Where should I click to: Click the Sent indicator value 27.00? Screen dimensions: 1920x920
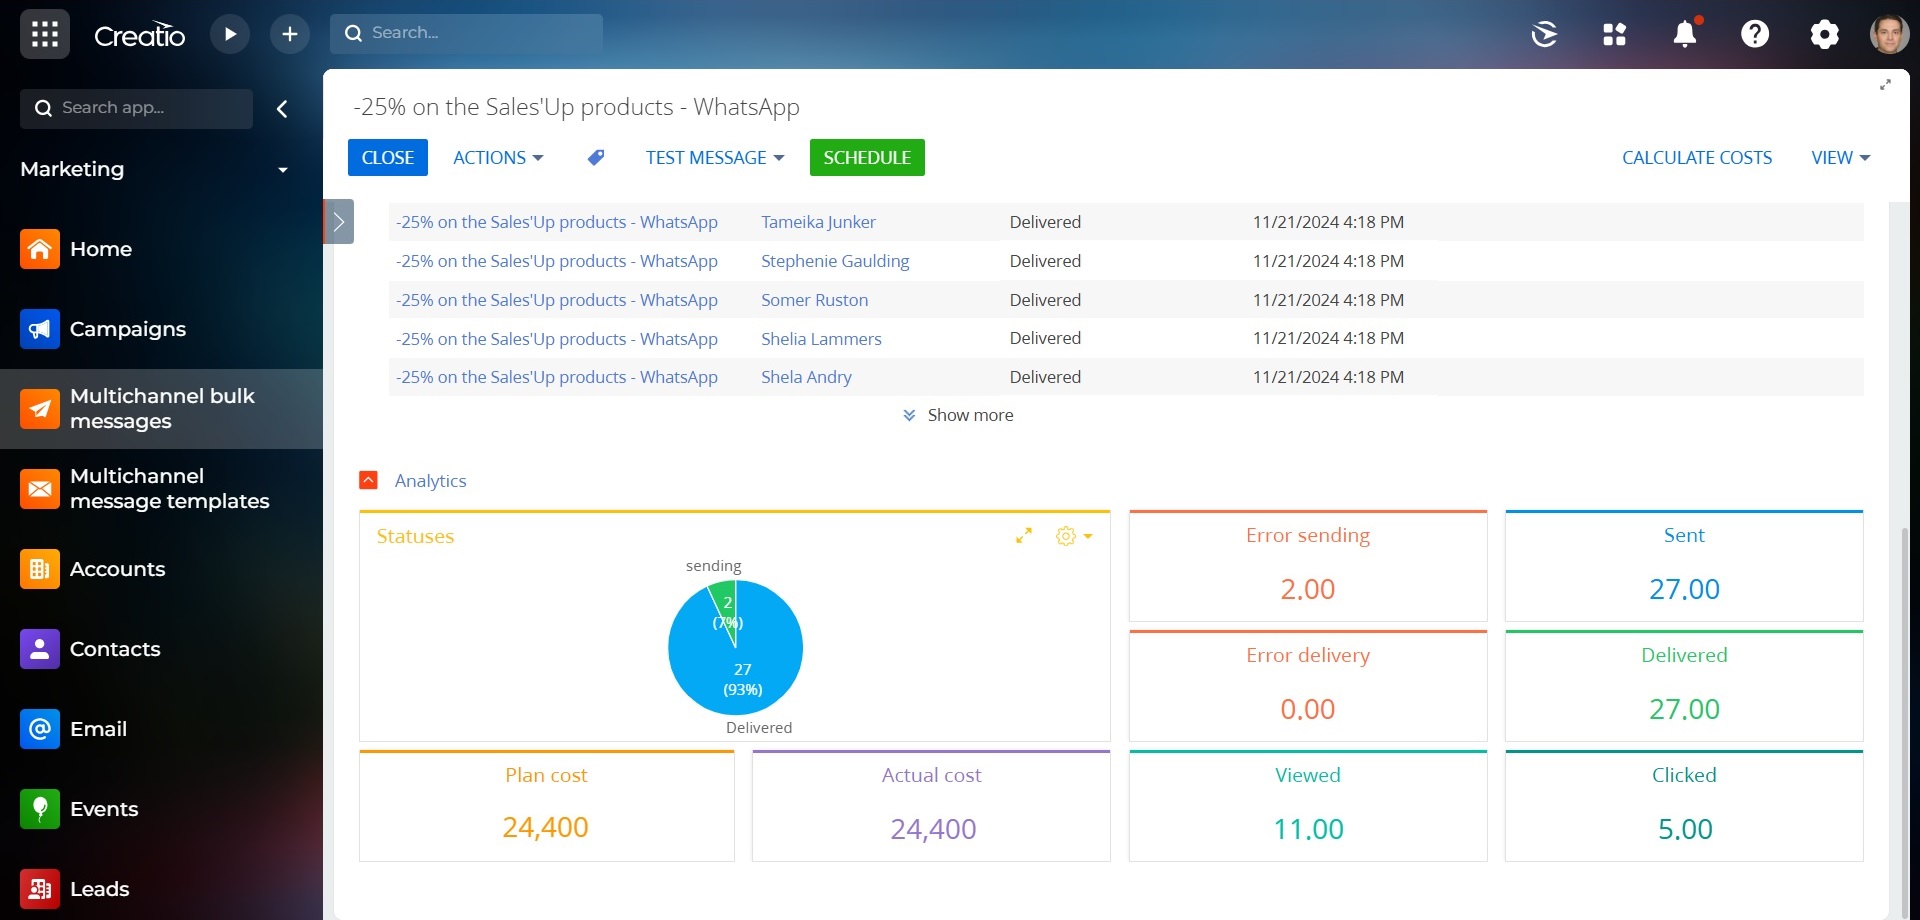1684,589
